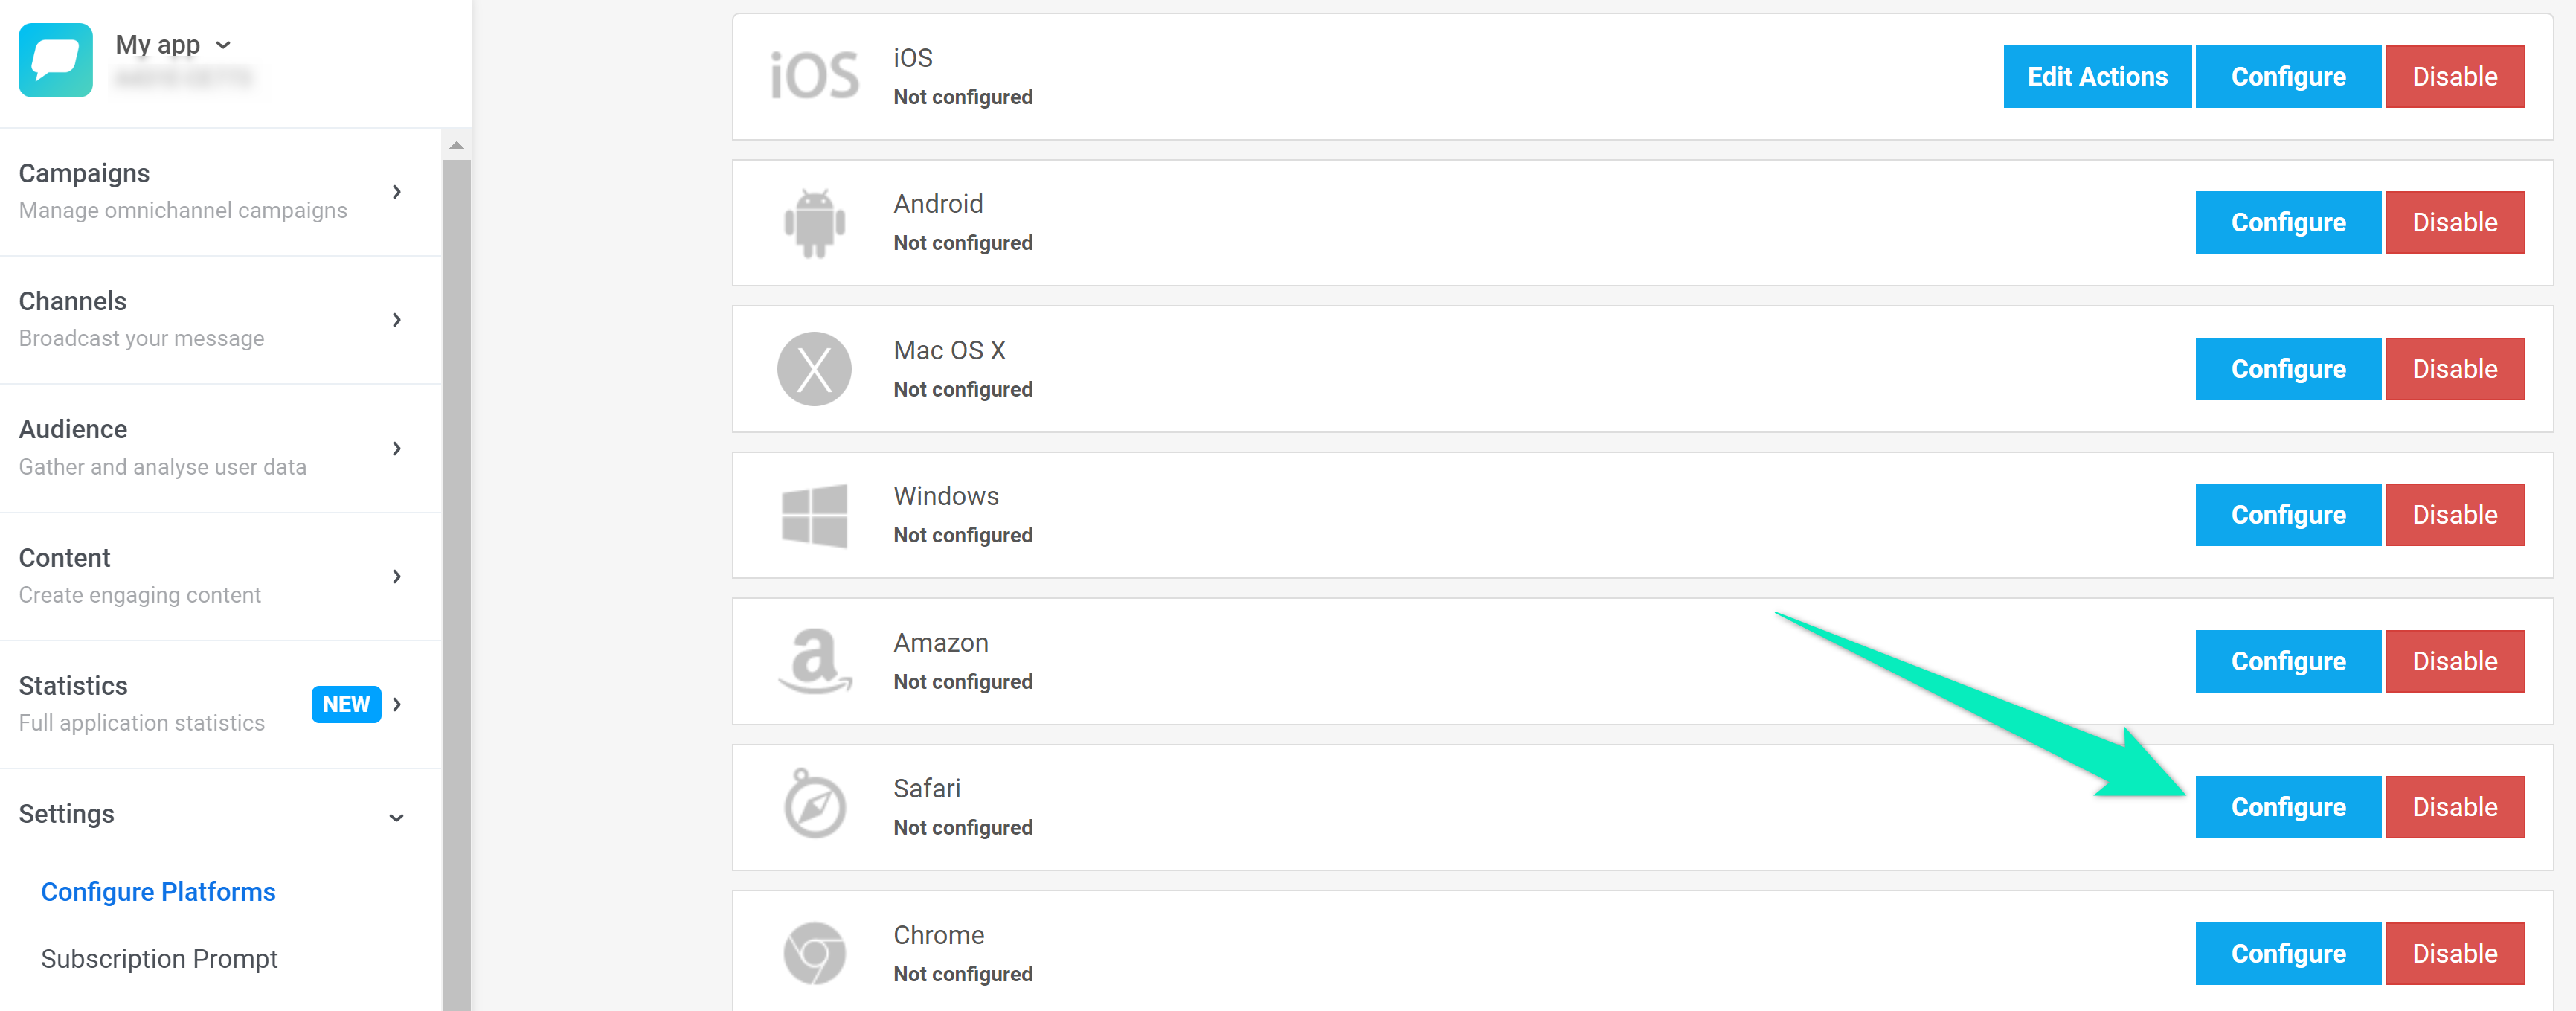Open Configure Platforms settings page
The width and height of the screenshot is (2576, 1011).
pos(158,891)
